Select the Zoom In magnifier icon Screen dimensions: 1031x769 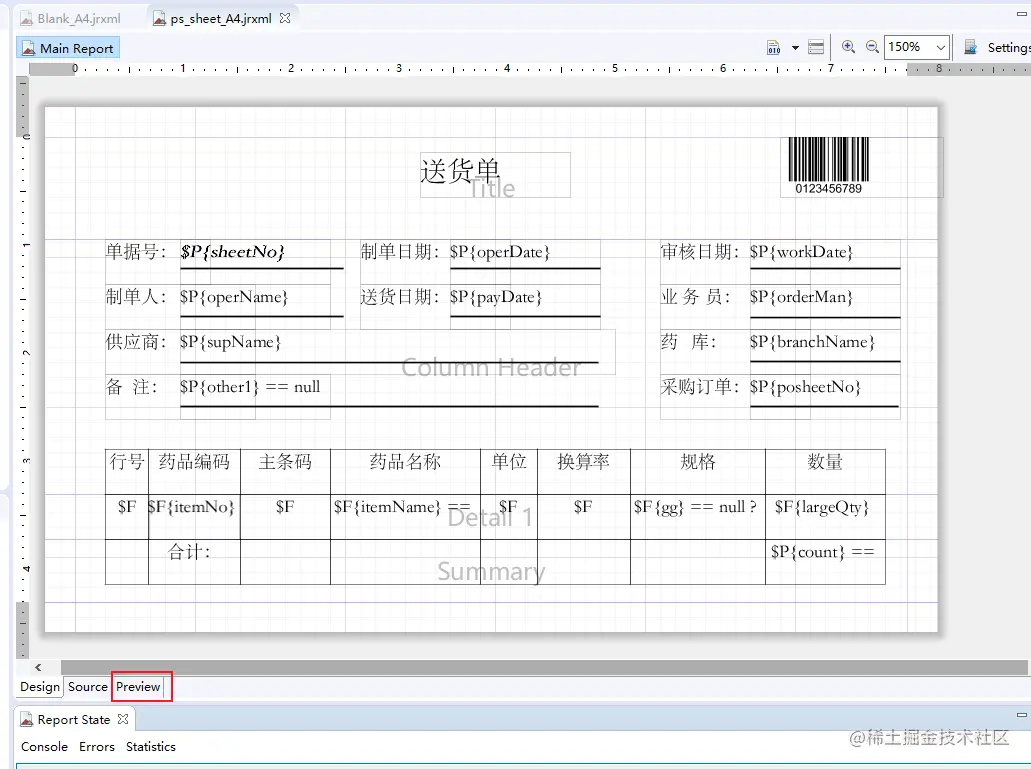coord(847,46)
